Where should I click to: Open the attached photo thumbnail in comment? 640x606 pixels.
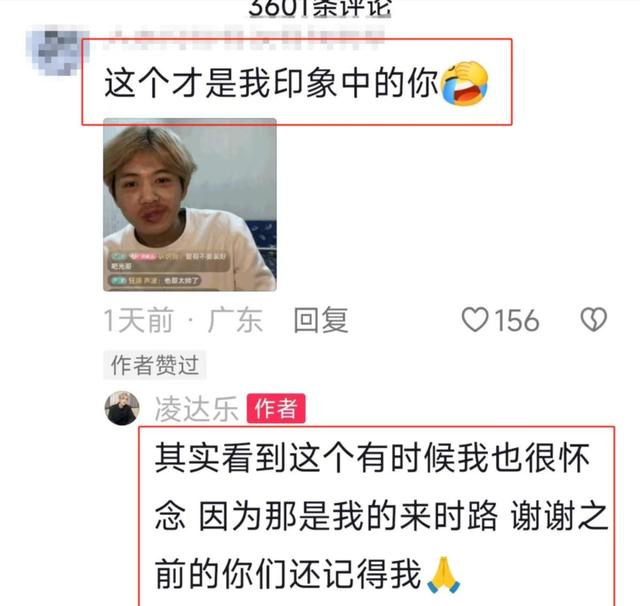(x=190, y=205)
